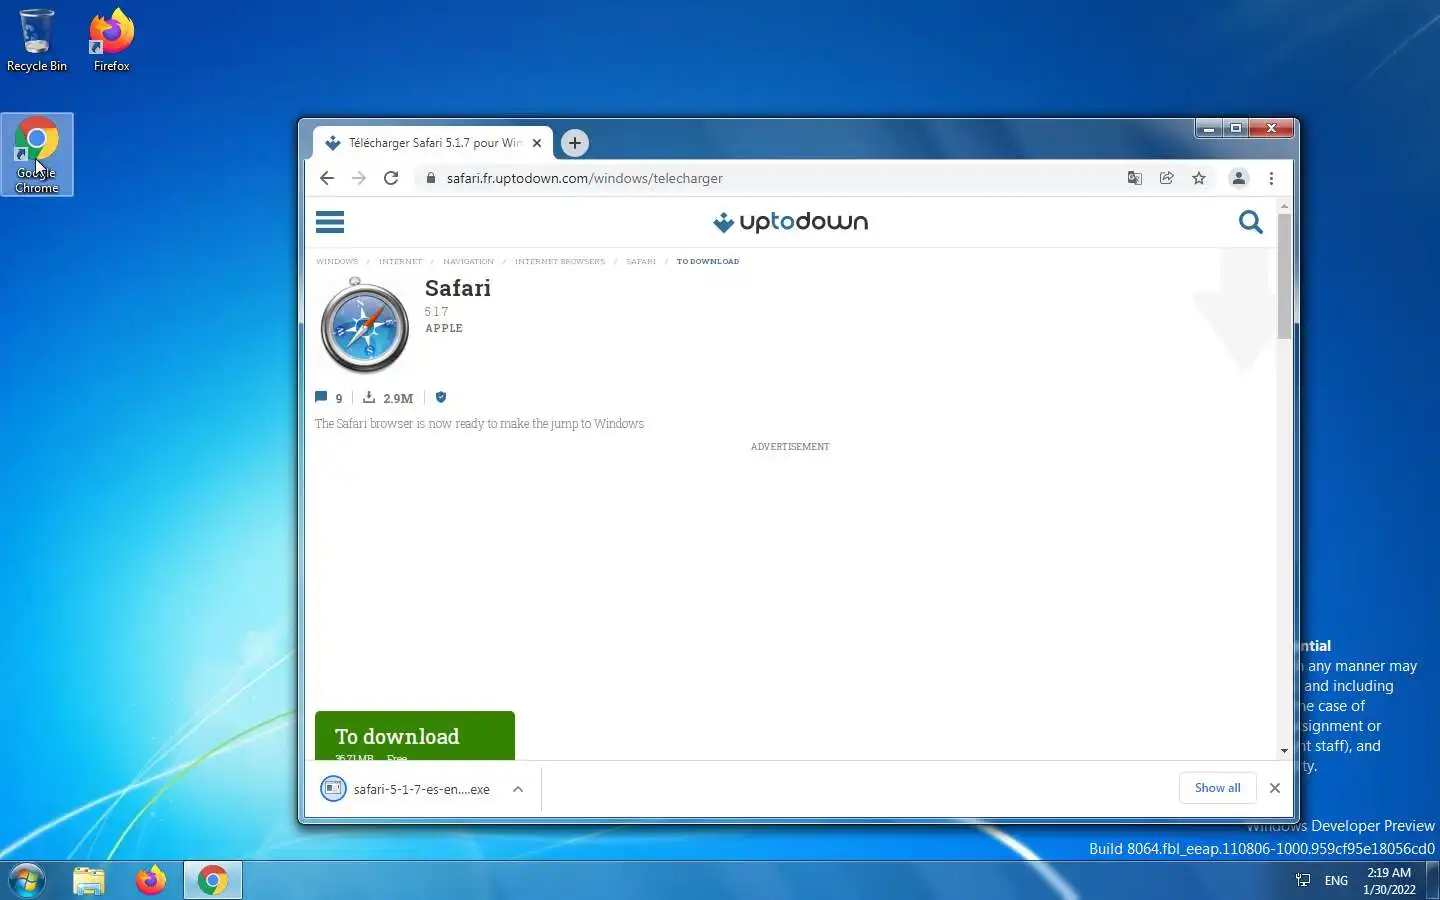Go back in Chrome browser history
The width and height of the screenshot is (1440, 900).
point(327,178)
